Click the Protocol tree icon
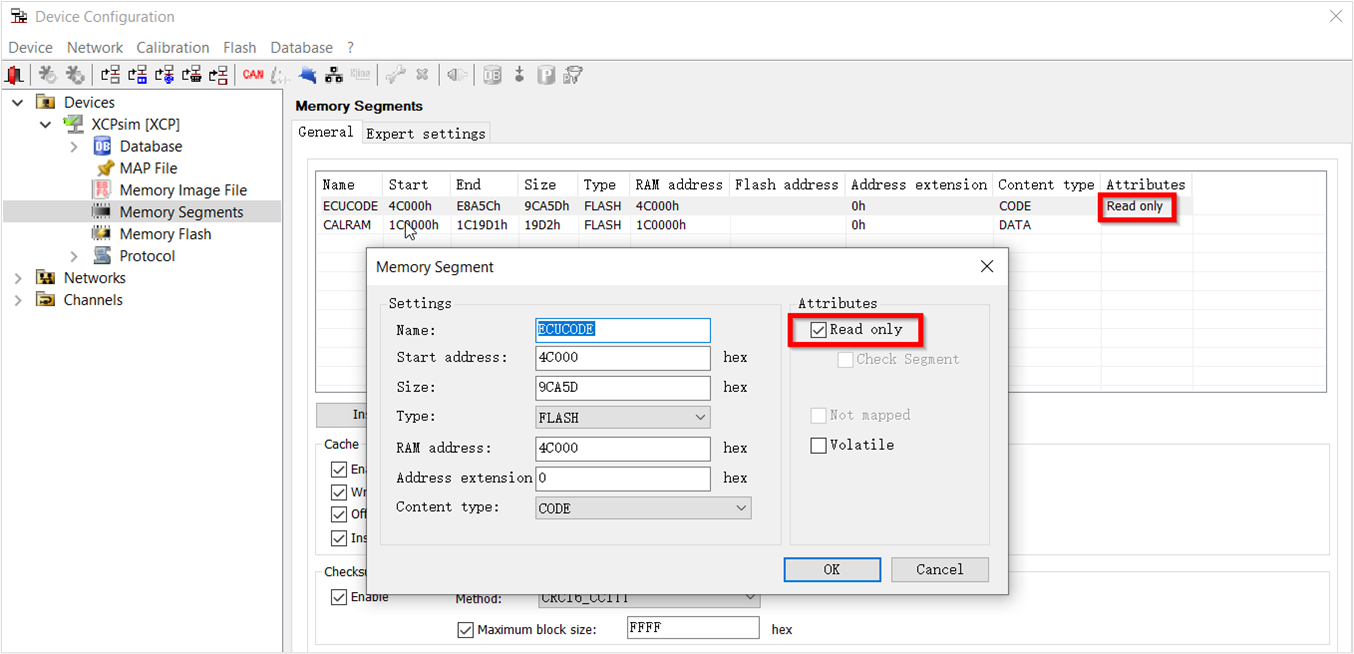Image resolution: width=1354 pixels, height=654 pixels. click(x=102, y=256)
